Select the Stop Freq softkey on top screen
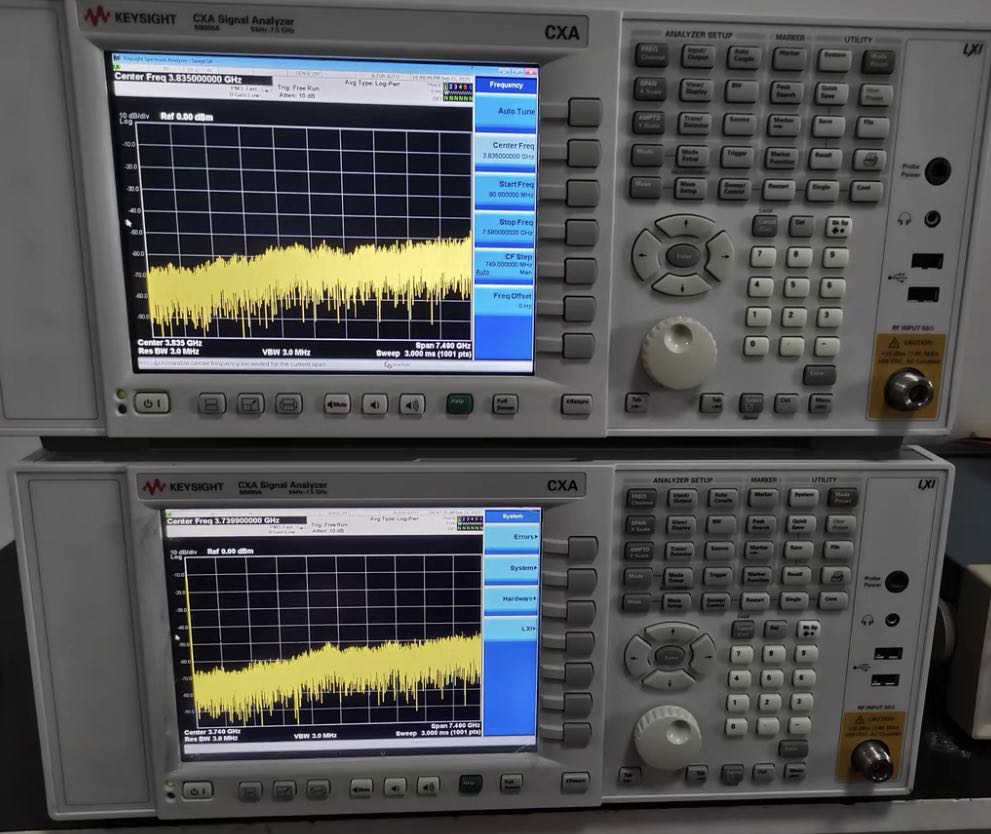Viewport: 991px width, 834px height. pyautogui.click(x=505, y=227)
